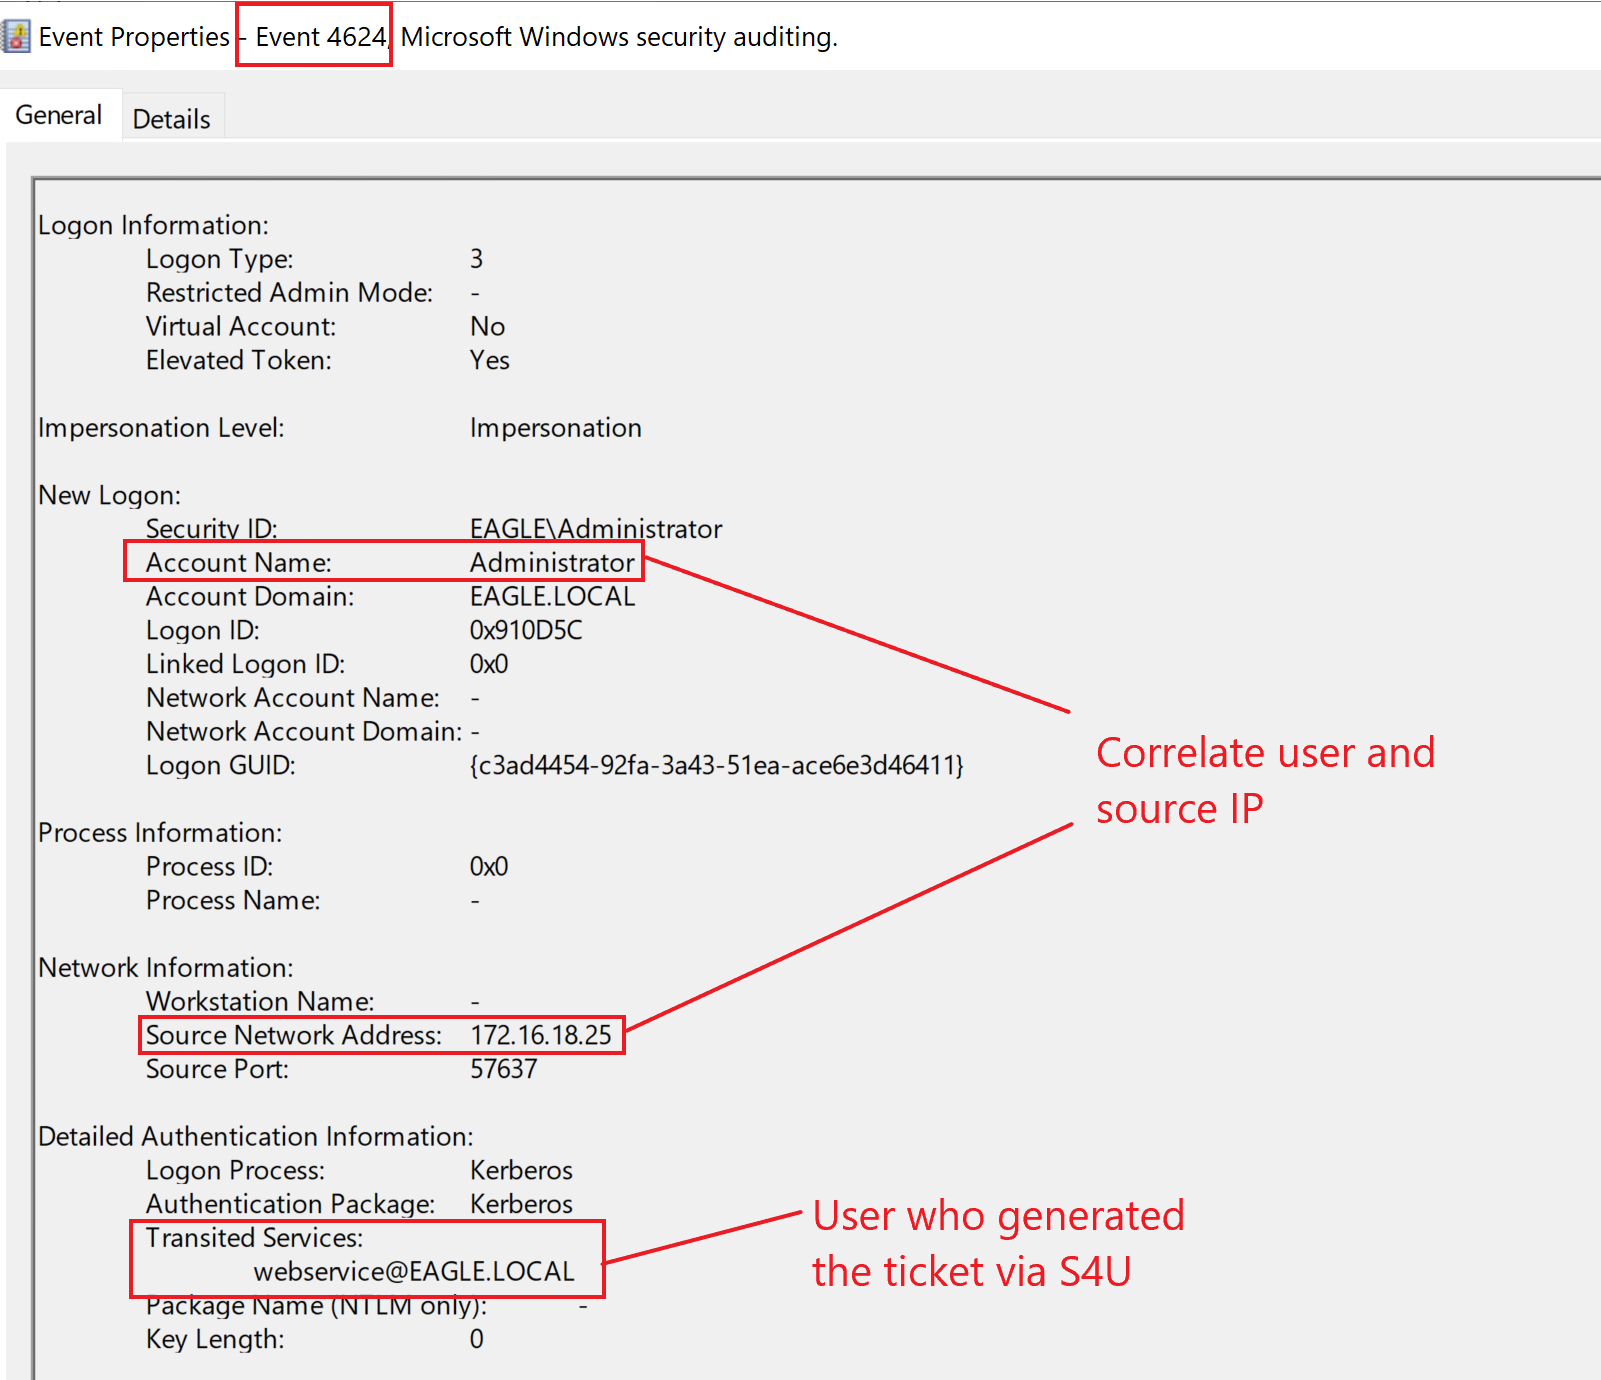Click the Linked Logon ID value 0x0
1601x1380 pixels.
pyautogui.click(x=489, y=664)
